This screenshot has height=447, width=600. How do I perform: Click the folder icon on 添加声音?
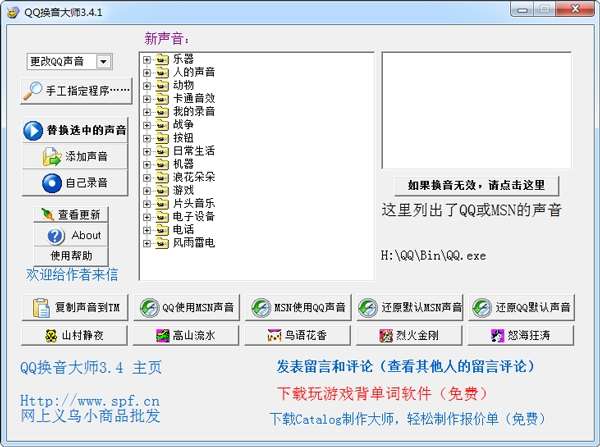[x=52, y=157]
